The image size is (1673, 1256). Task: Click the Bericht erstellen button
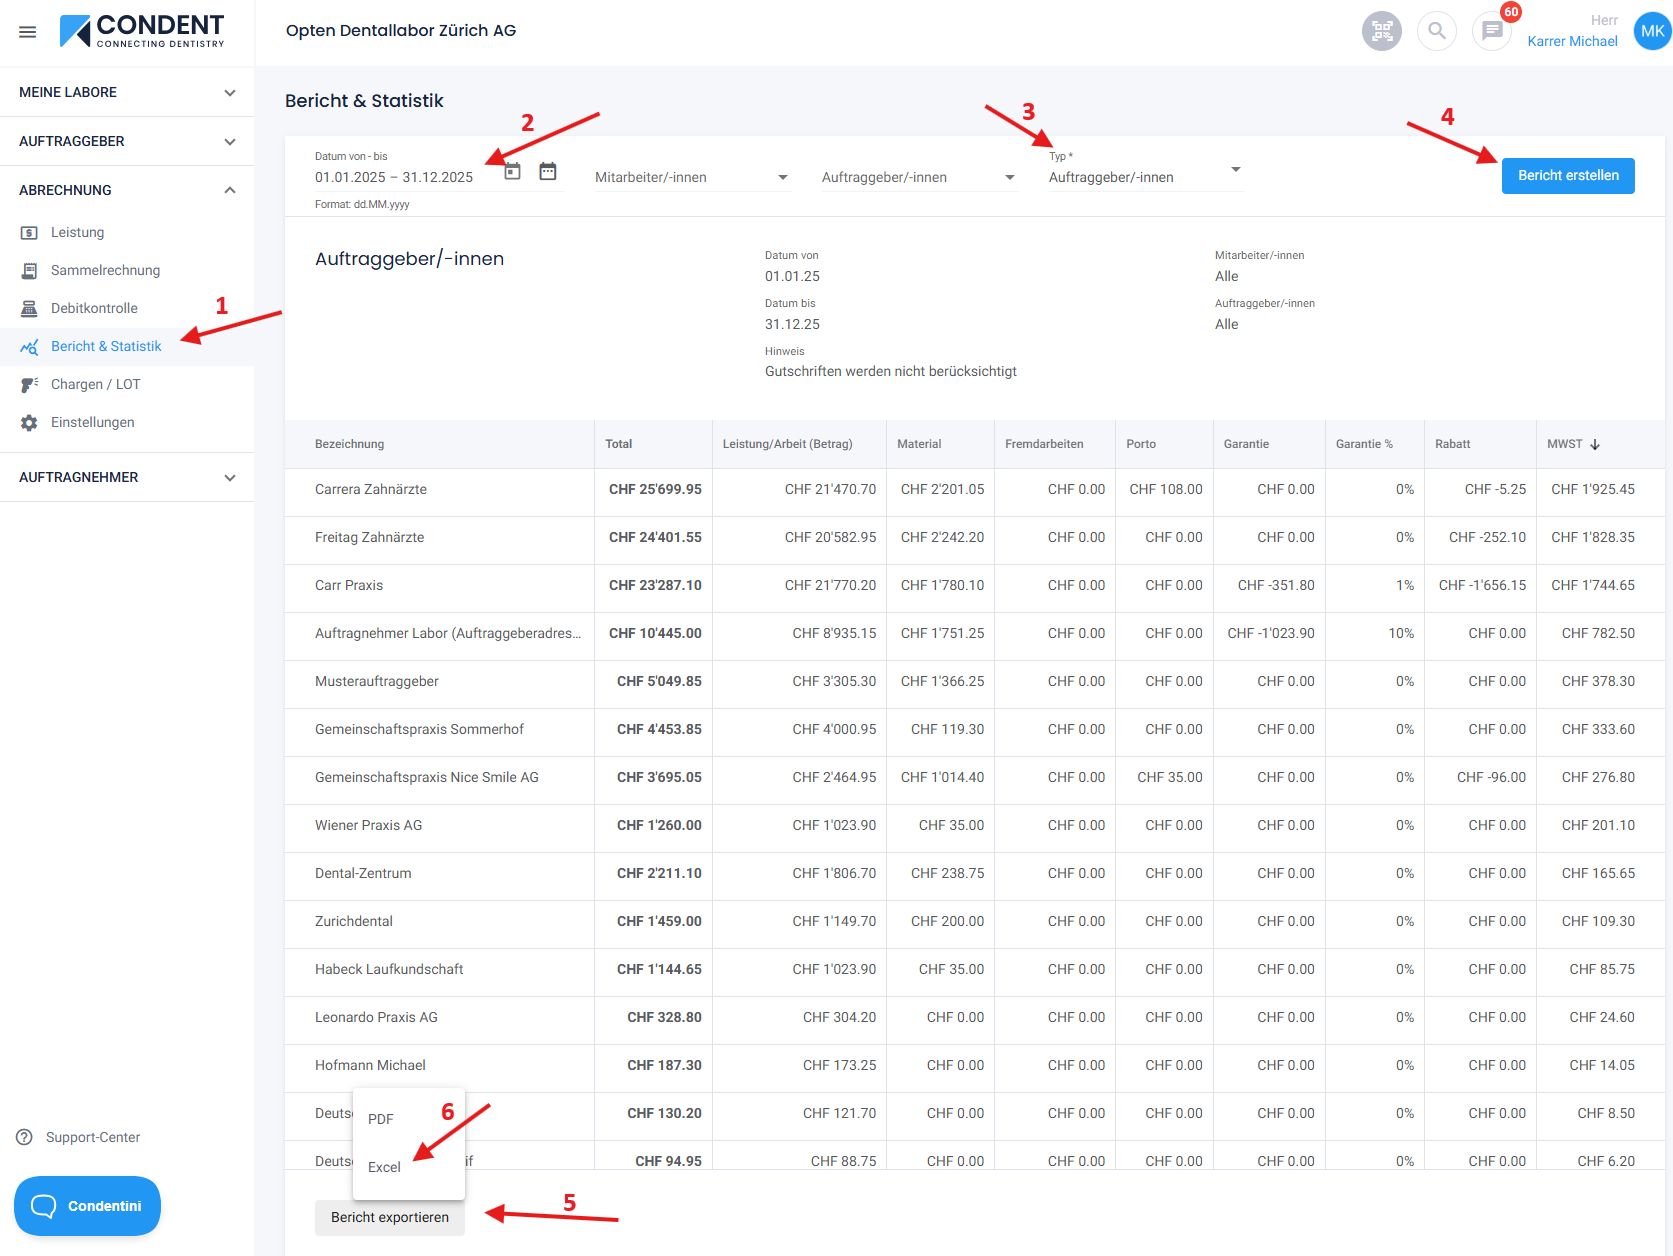point(1567,176)
